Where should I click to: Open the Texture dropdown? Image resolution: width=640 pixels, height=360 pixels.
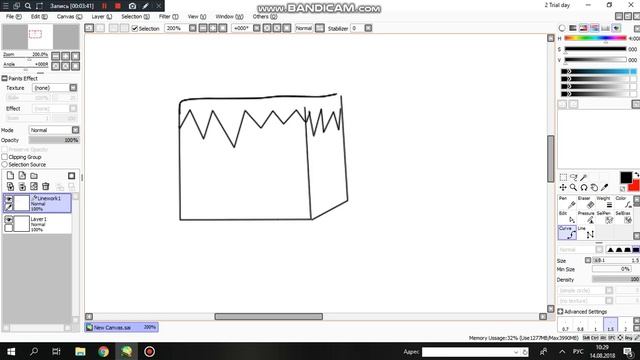(73, 88)
